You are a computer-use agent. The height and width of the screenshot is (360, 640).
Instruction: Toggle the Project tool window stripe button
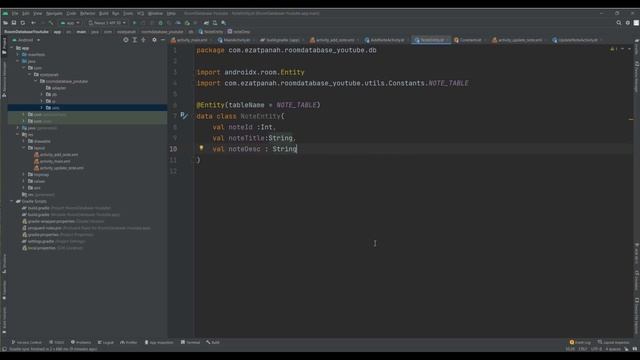tap(4, 46)
